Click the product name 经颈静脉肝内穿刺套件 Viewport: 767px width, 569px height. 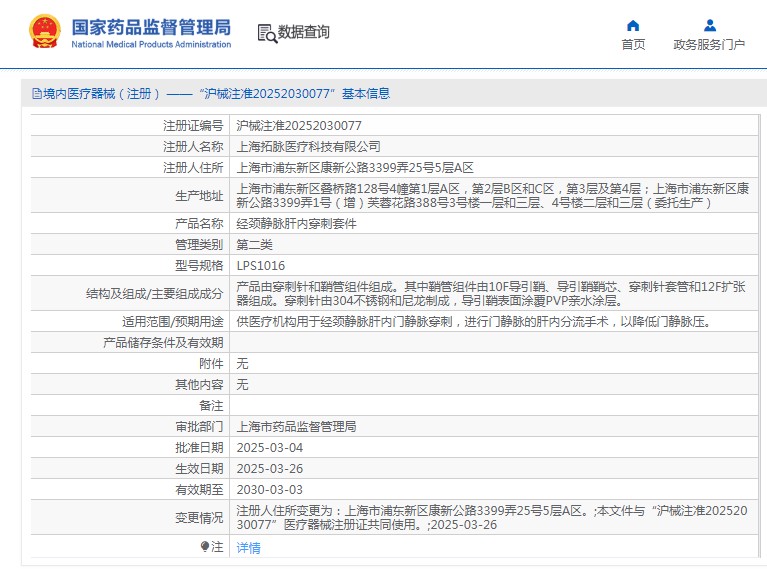click(x=296, y=223)
